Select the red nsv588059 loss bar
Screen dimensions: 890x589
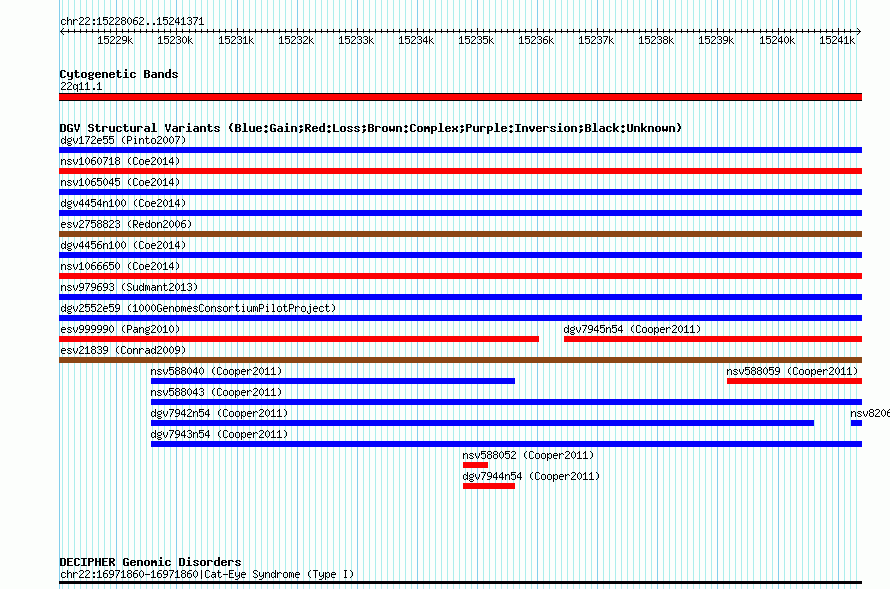[x=794, y=381]
